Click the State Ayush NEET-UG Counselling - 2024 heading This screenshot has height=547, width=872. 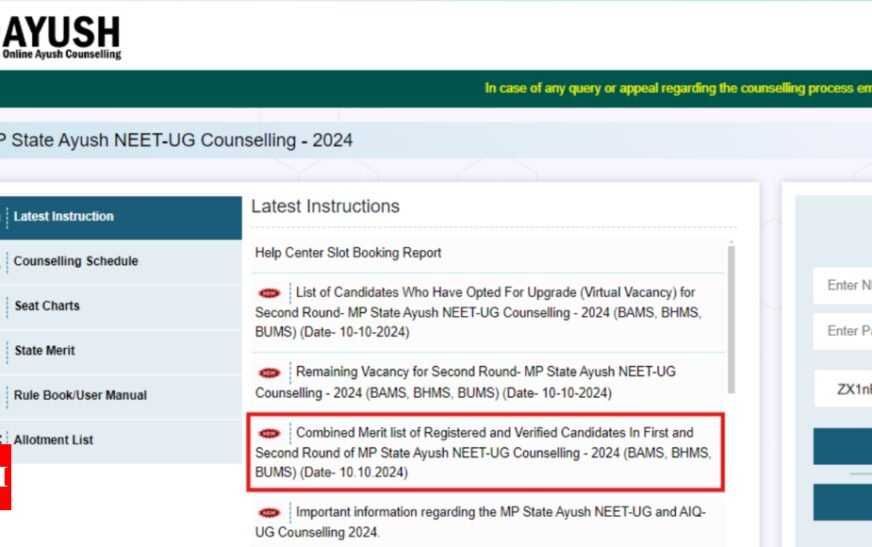pyautogui.click(x=176, y=140)
